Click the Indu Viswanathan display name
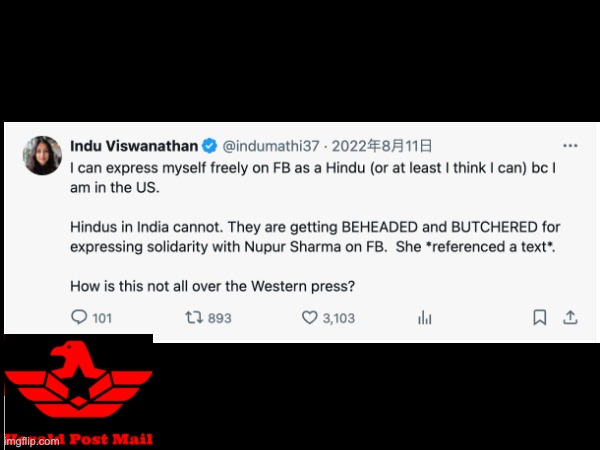 pos(134,146)
